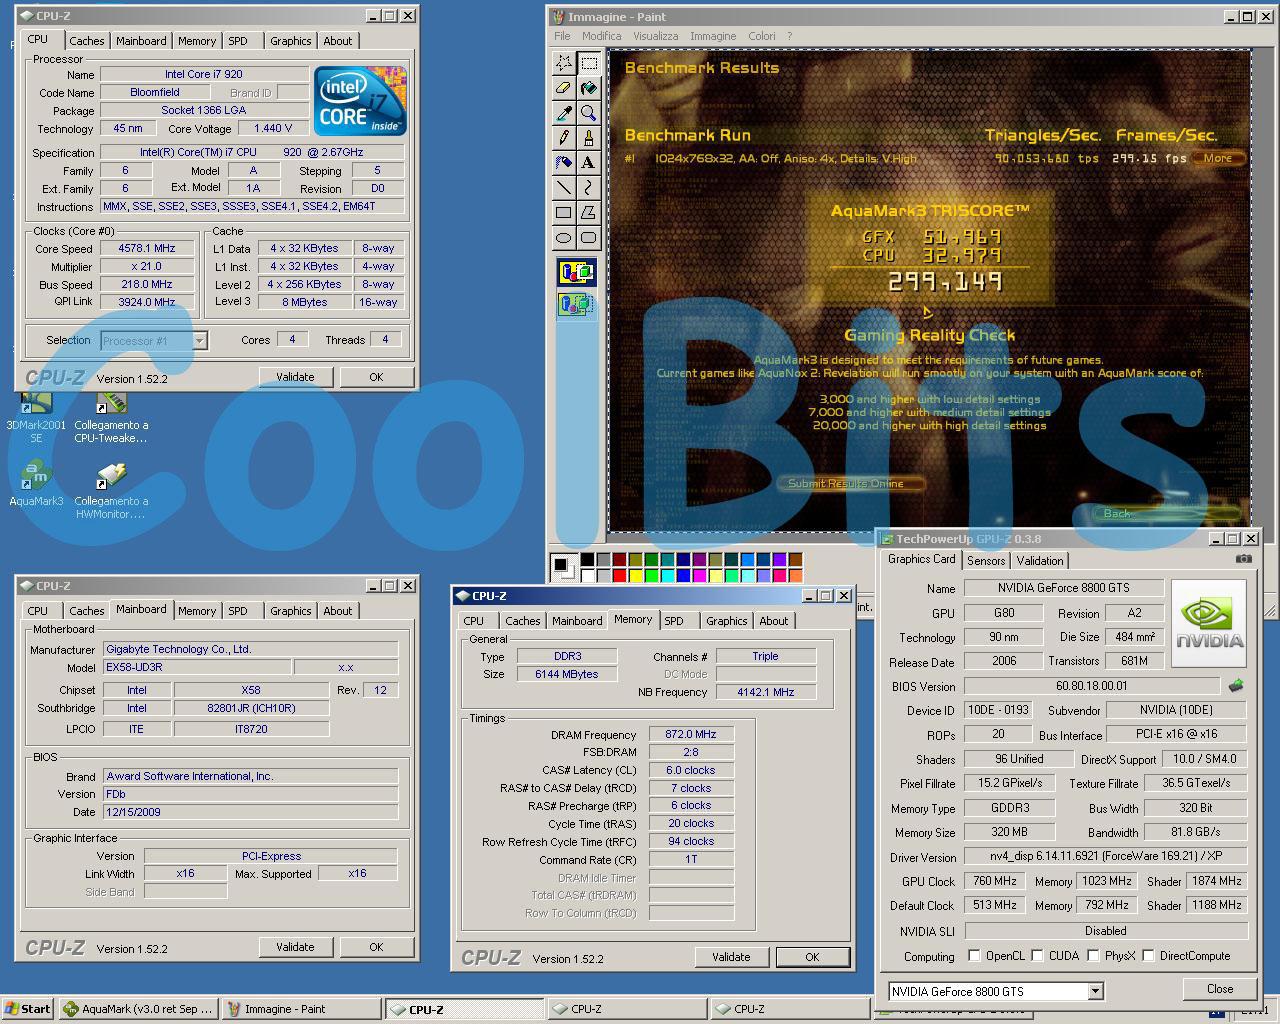
Task: Switch to AquaMark in the taskbar
Action: pyautogui.click(x=138, y=1009)
